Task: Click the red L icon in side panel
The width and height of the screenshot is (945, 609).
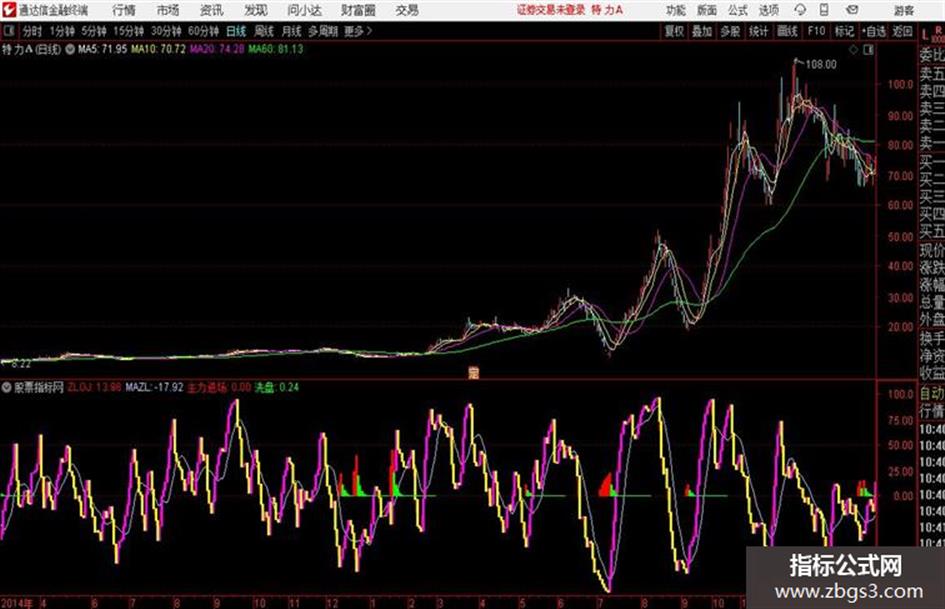Action: pos(925,34)
